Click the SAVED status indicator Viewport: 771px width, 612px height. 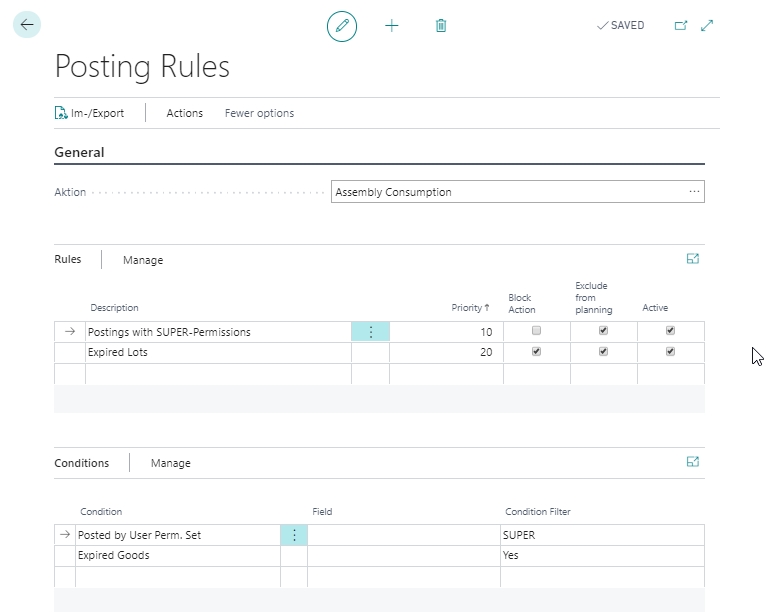[621, 26]
